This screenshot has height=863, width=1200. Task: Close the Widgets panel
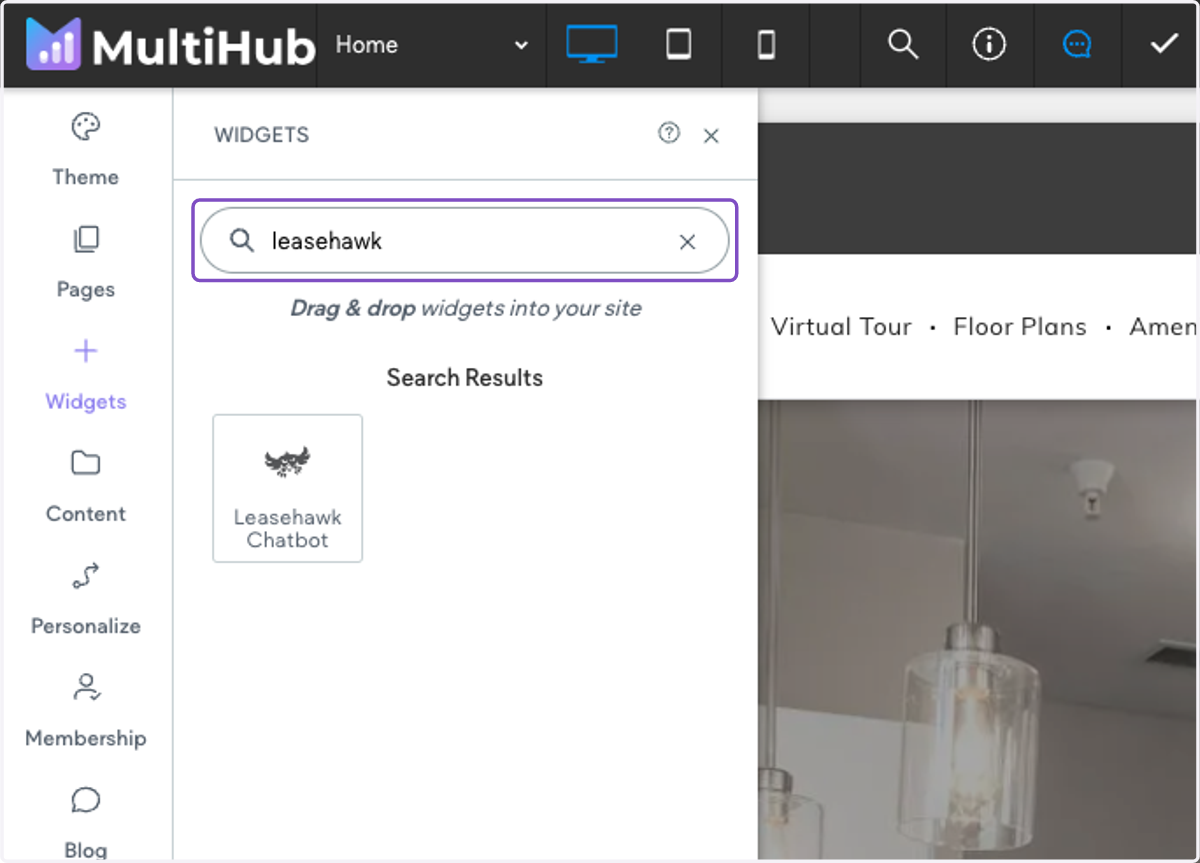[711, 136]
